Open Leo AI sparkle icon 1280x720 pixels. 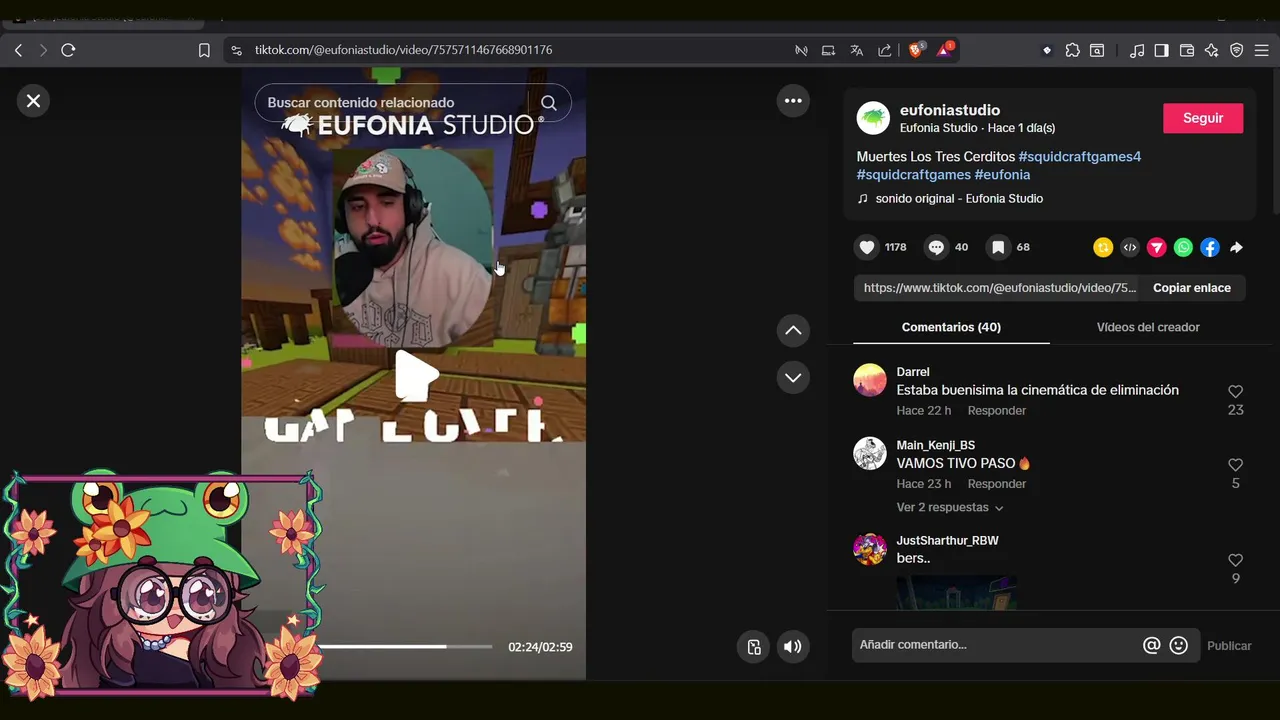coord(1212,50)
